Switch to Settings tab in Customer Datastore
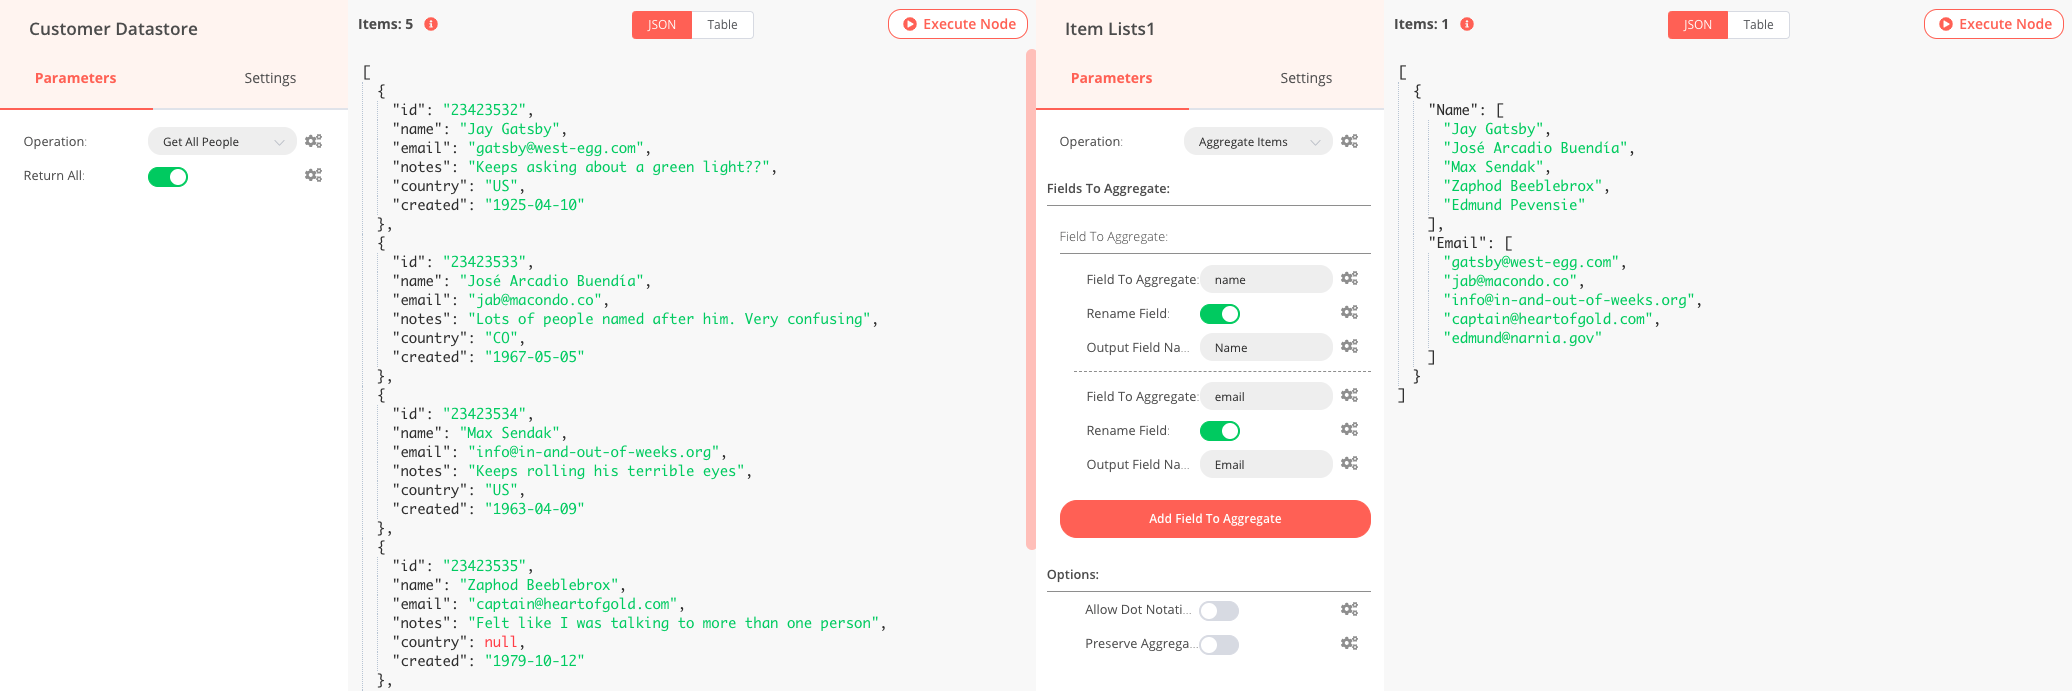Screen dimensions: 2072x691 point(270,78)
